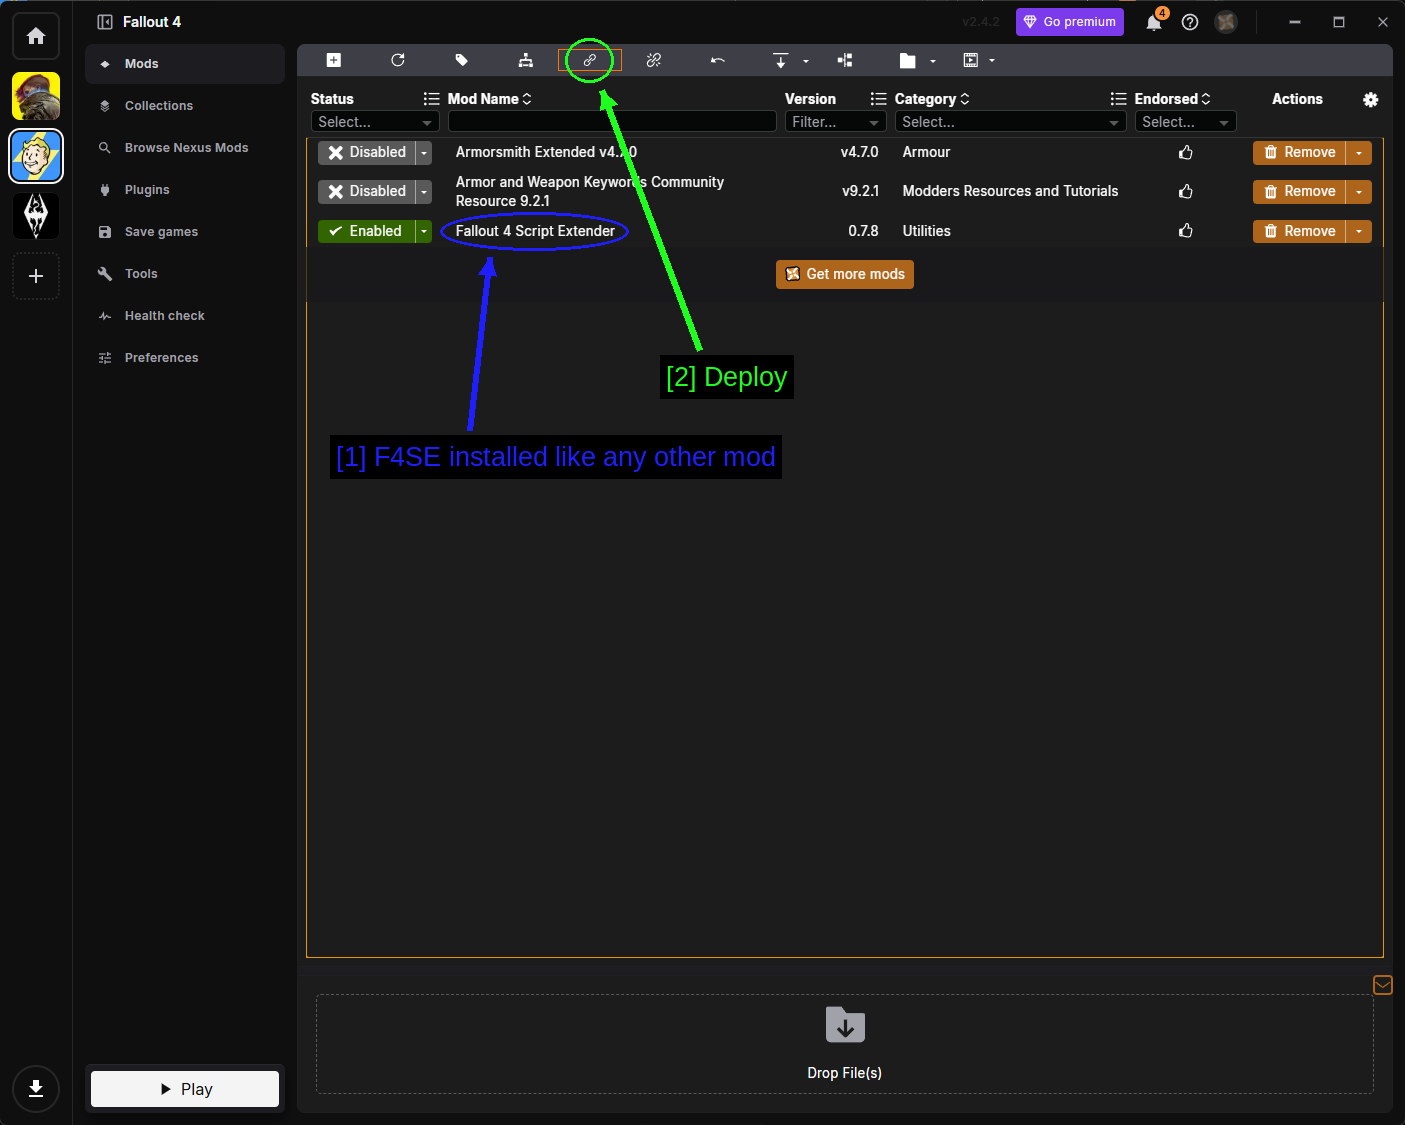Click the circular refresh arrow in the mods toolbar
This screenshot has height=1125, width=1405.
tap(398, 60)
